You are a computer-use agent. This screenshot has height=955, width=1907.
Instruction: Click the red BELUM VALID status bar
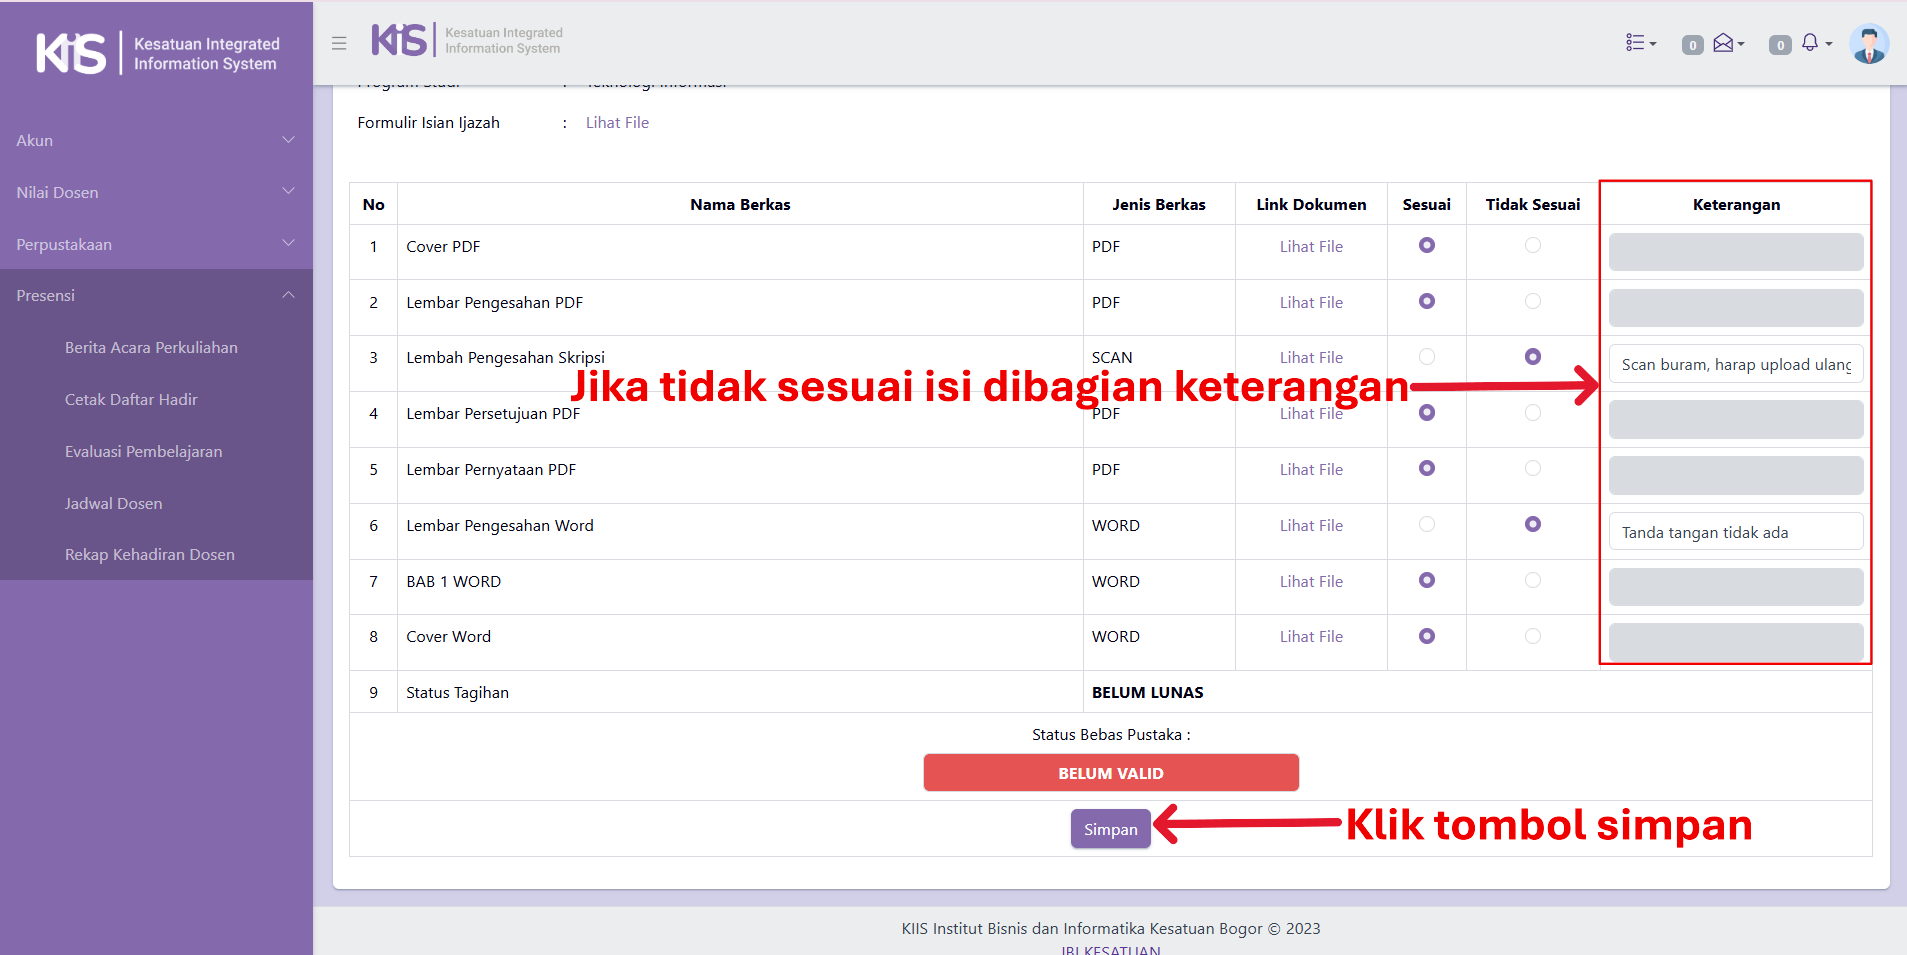tap(1110, 773)
